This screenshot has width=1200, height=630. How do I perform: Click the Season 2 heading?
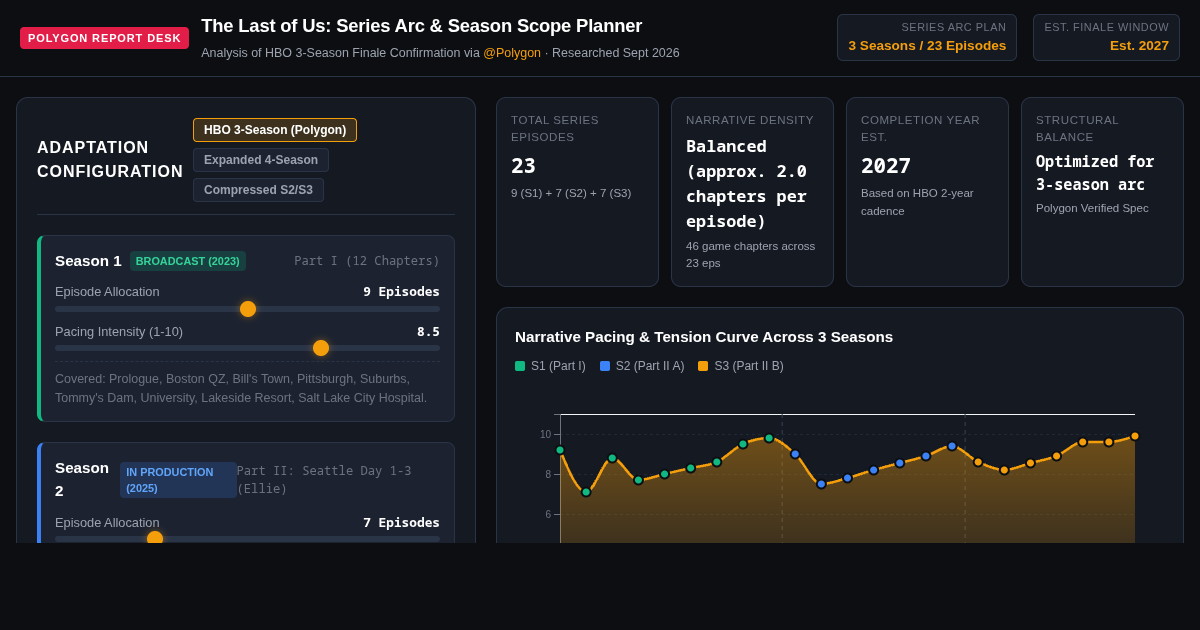82,479
